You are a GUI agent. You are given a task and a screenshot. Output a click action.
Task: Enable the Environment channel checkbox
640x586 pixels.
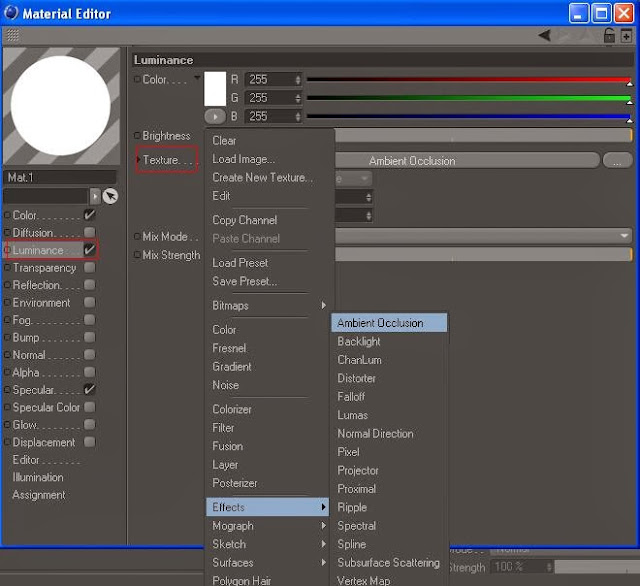(x=89, y=302)
